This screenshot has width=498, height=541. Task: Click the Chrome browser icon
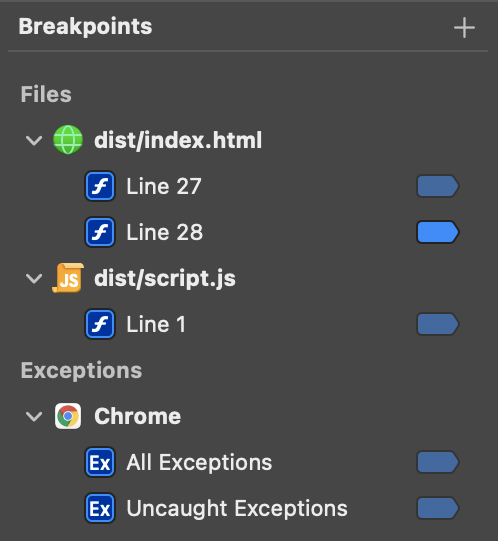[68, 416]
